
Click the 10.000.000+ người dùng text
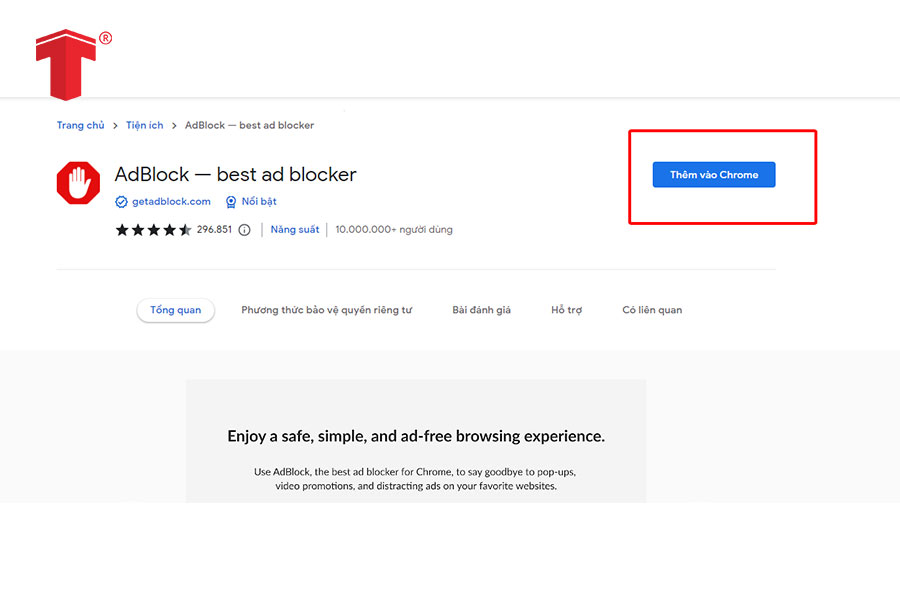click(394, 230)
